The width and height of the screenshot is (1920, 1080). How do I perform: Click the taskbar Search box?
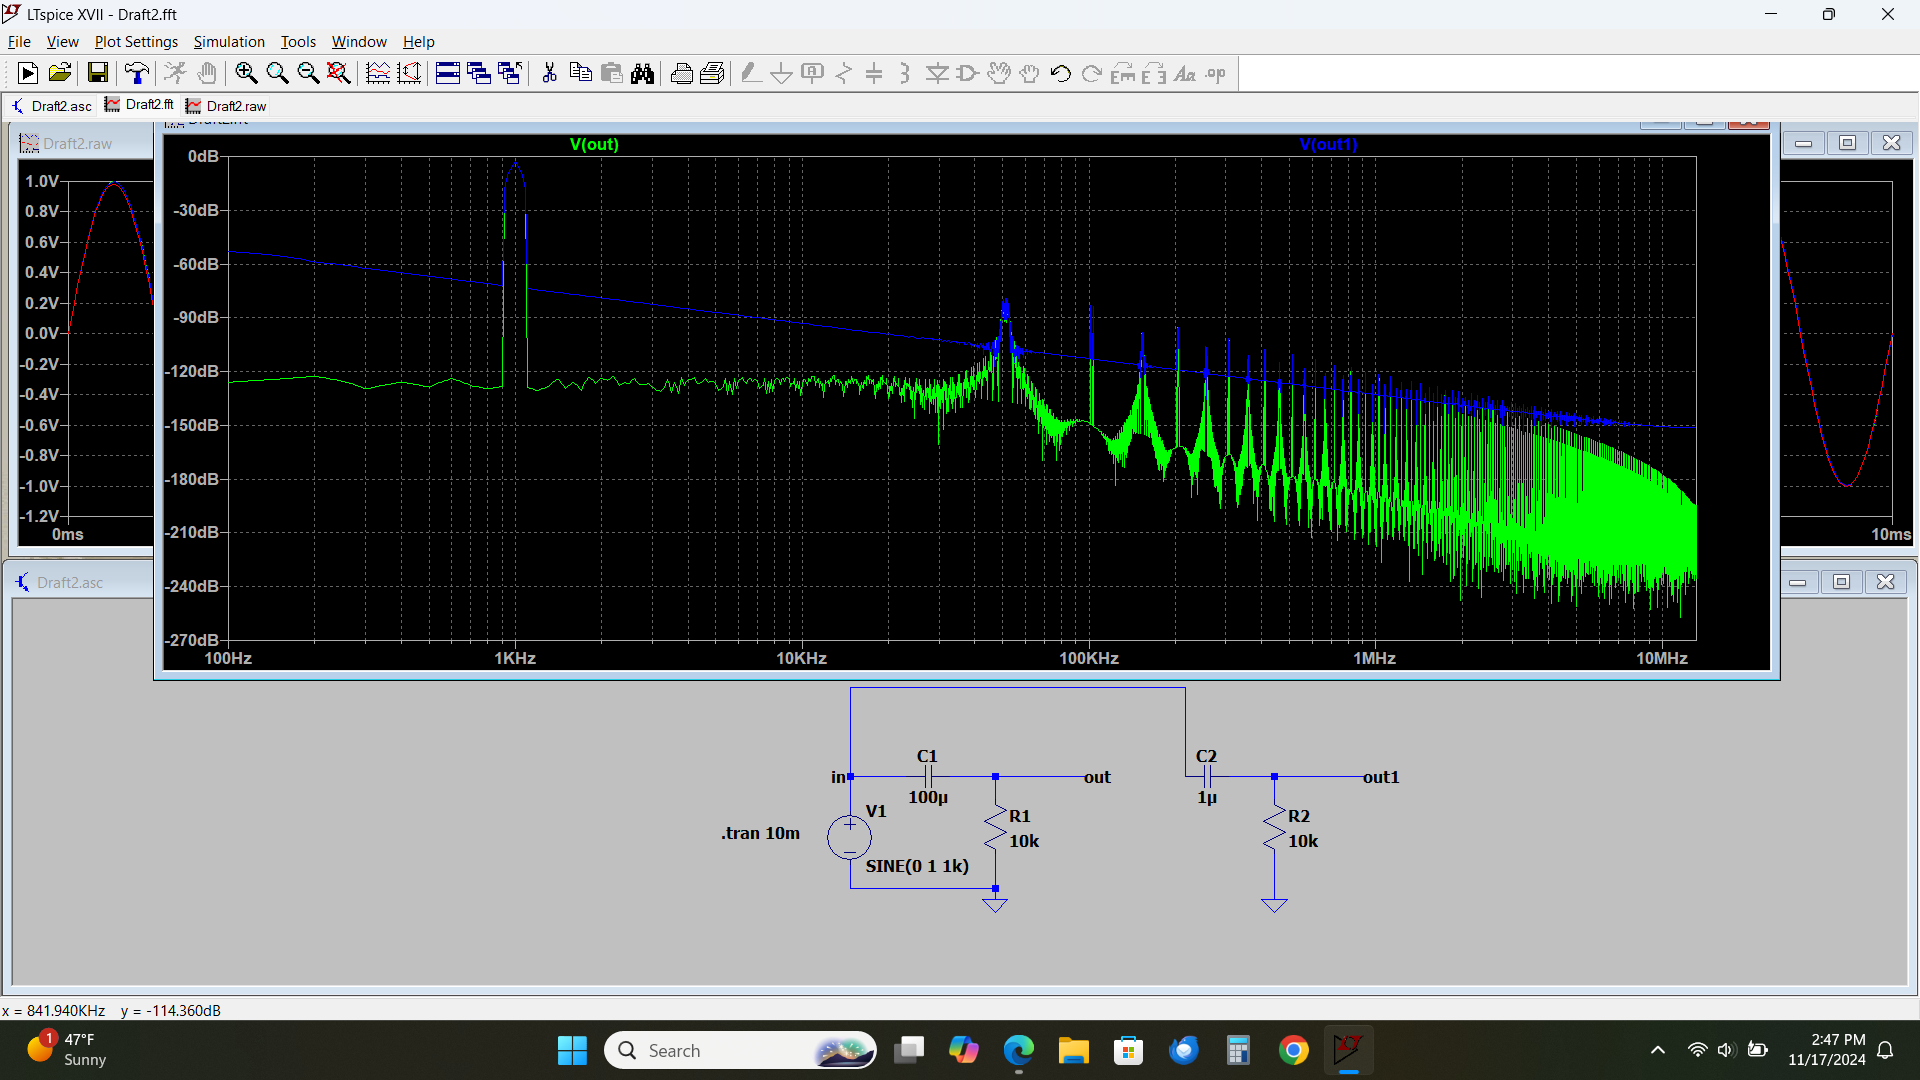click(x=740, y=1050)
